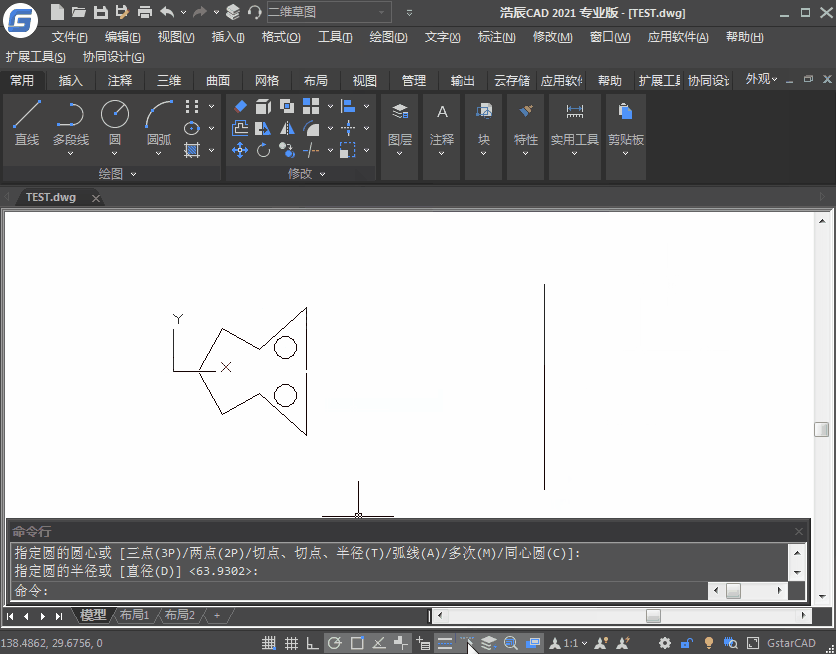Add a new layout with the + tab

point(216,615)
